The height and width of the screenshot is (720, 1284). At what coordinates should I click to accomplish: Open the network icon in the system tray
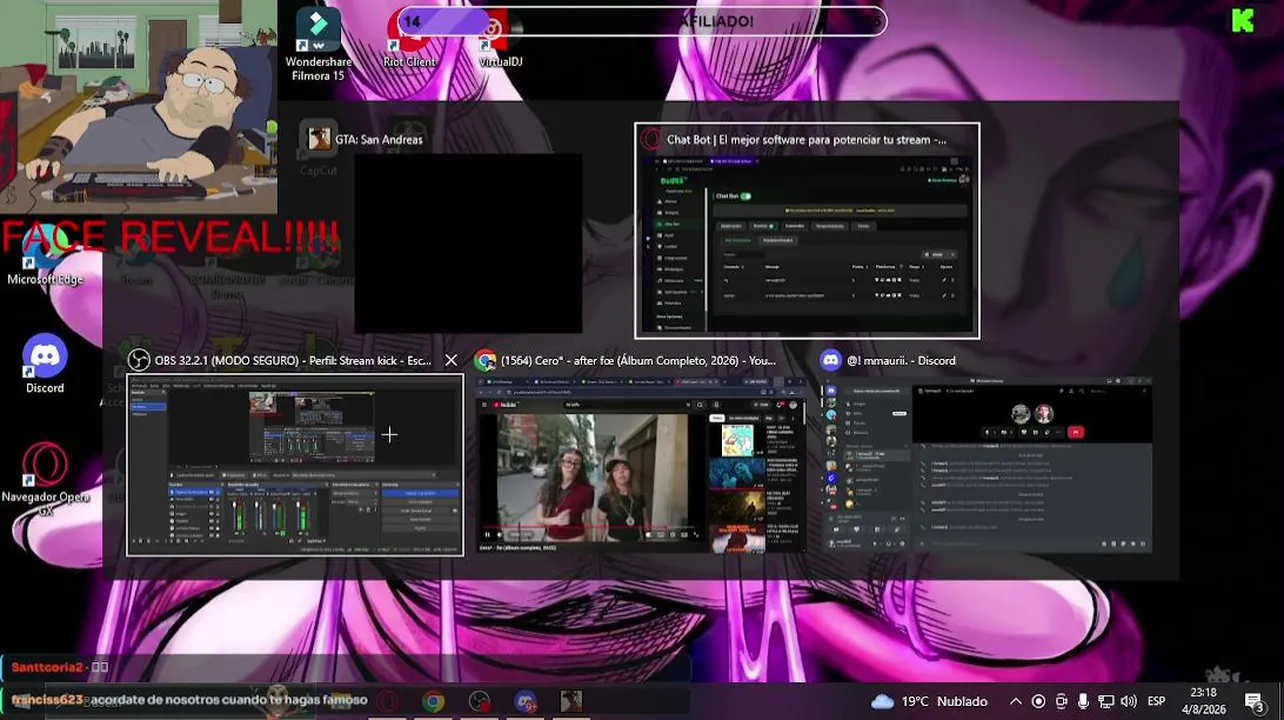click(1106, 701)
